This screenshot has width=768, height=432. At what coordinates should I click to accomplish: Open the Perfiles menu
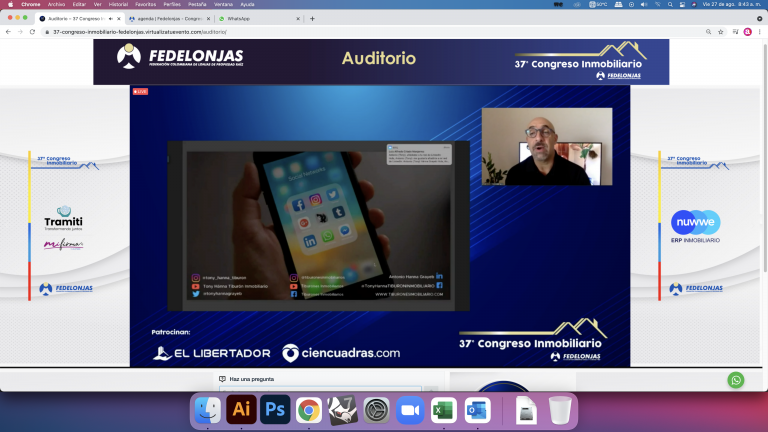coord(172,4)
